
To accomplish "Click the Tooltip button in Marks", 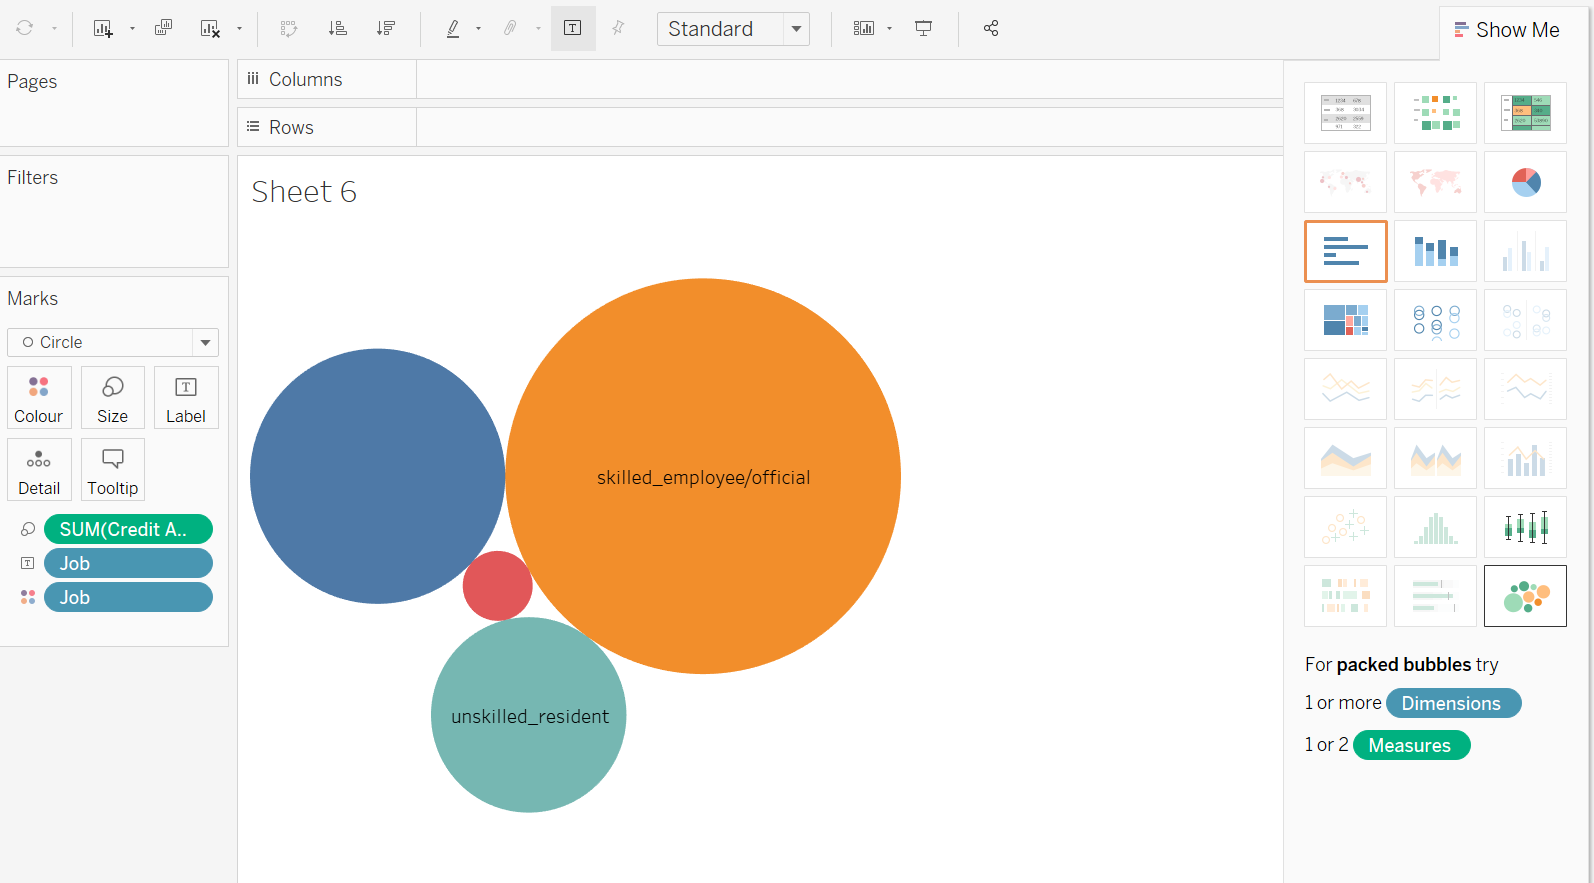I will pos(113,470).
